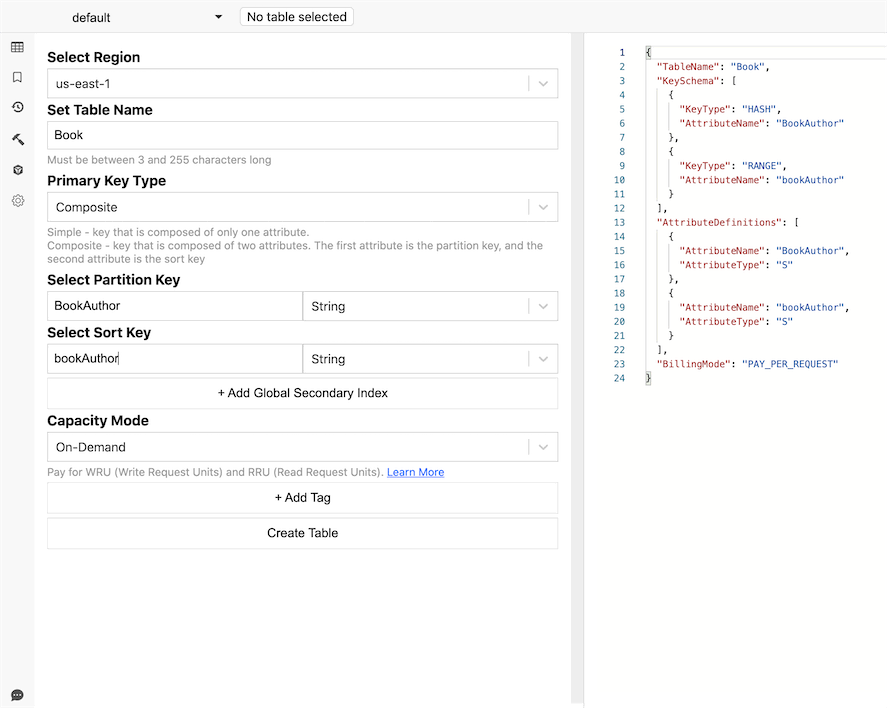Screen dimensions: 887x708
Task: Click the Set Table Name field
Action: tap(302, 135)
